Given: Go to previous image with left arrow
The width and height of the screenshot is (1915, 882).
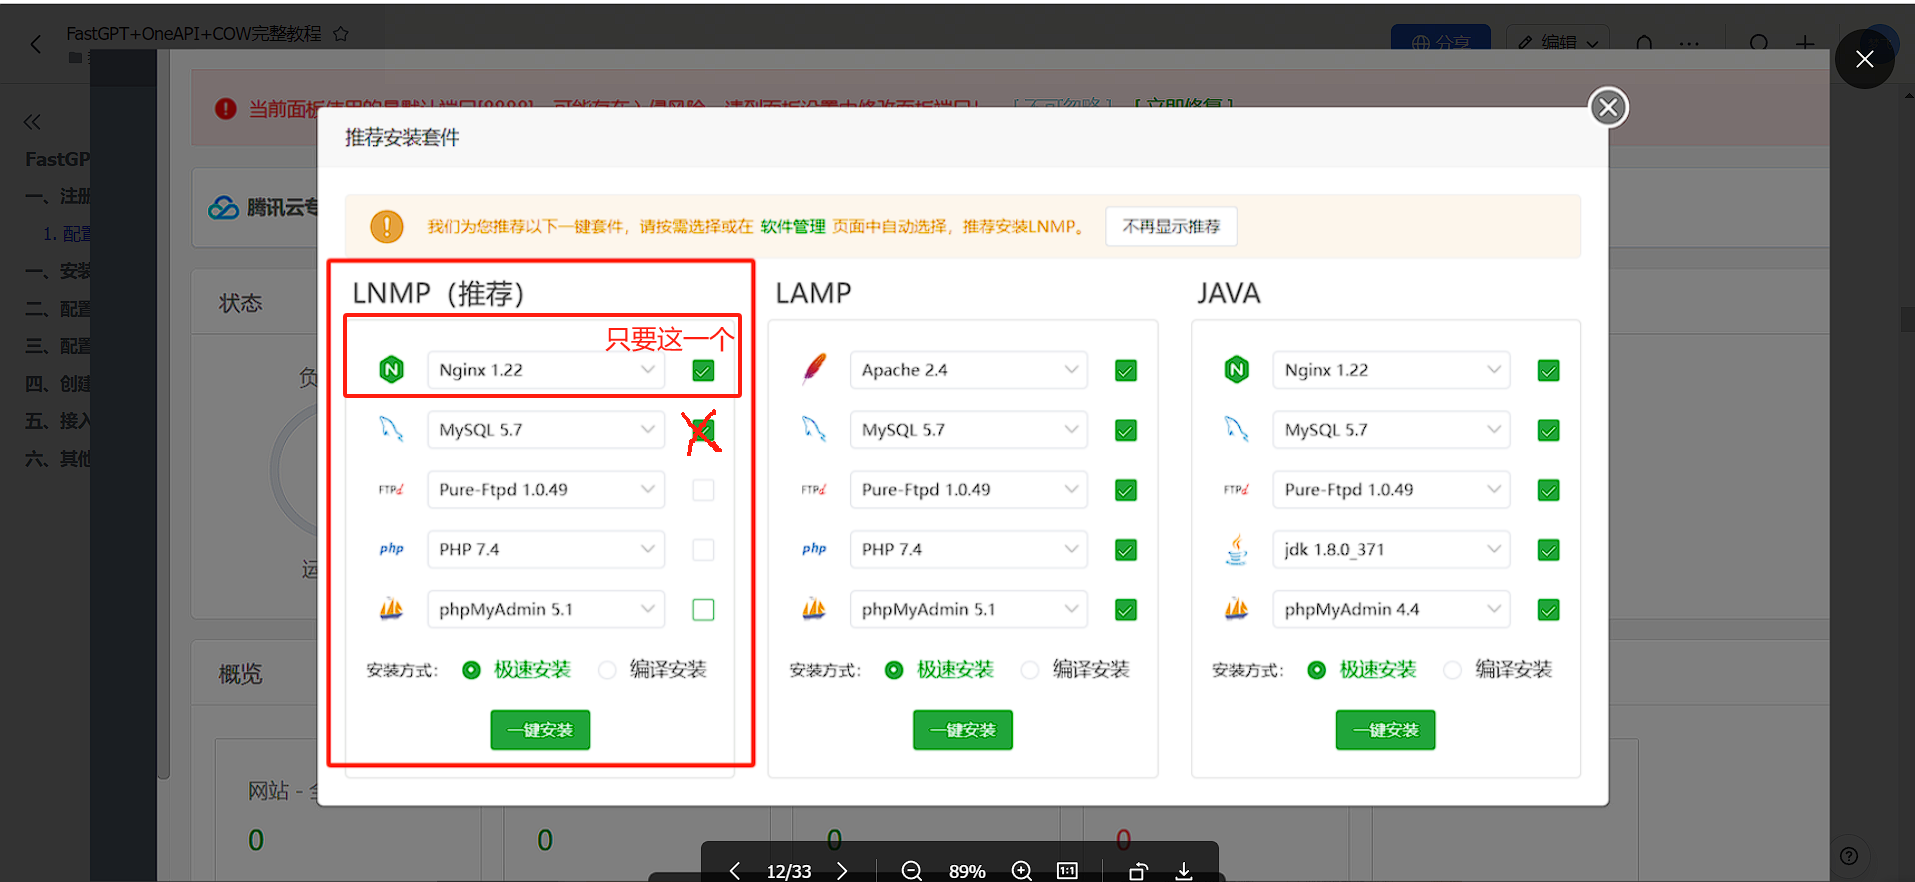Looking at the screenshot, I should 734,871.
